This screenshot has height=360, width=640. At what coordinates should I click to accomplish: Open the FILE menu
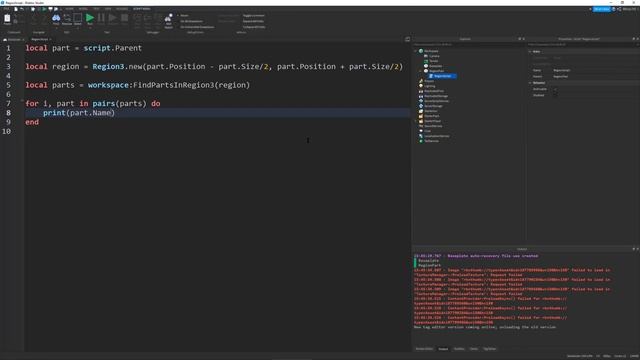click(x=7, y=9)
